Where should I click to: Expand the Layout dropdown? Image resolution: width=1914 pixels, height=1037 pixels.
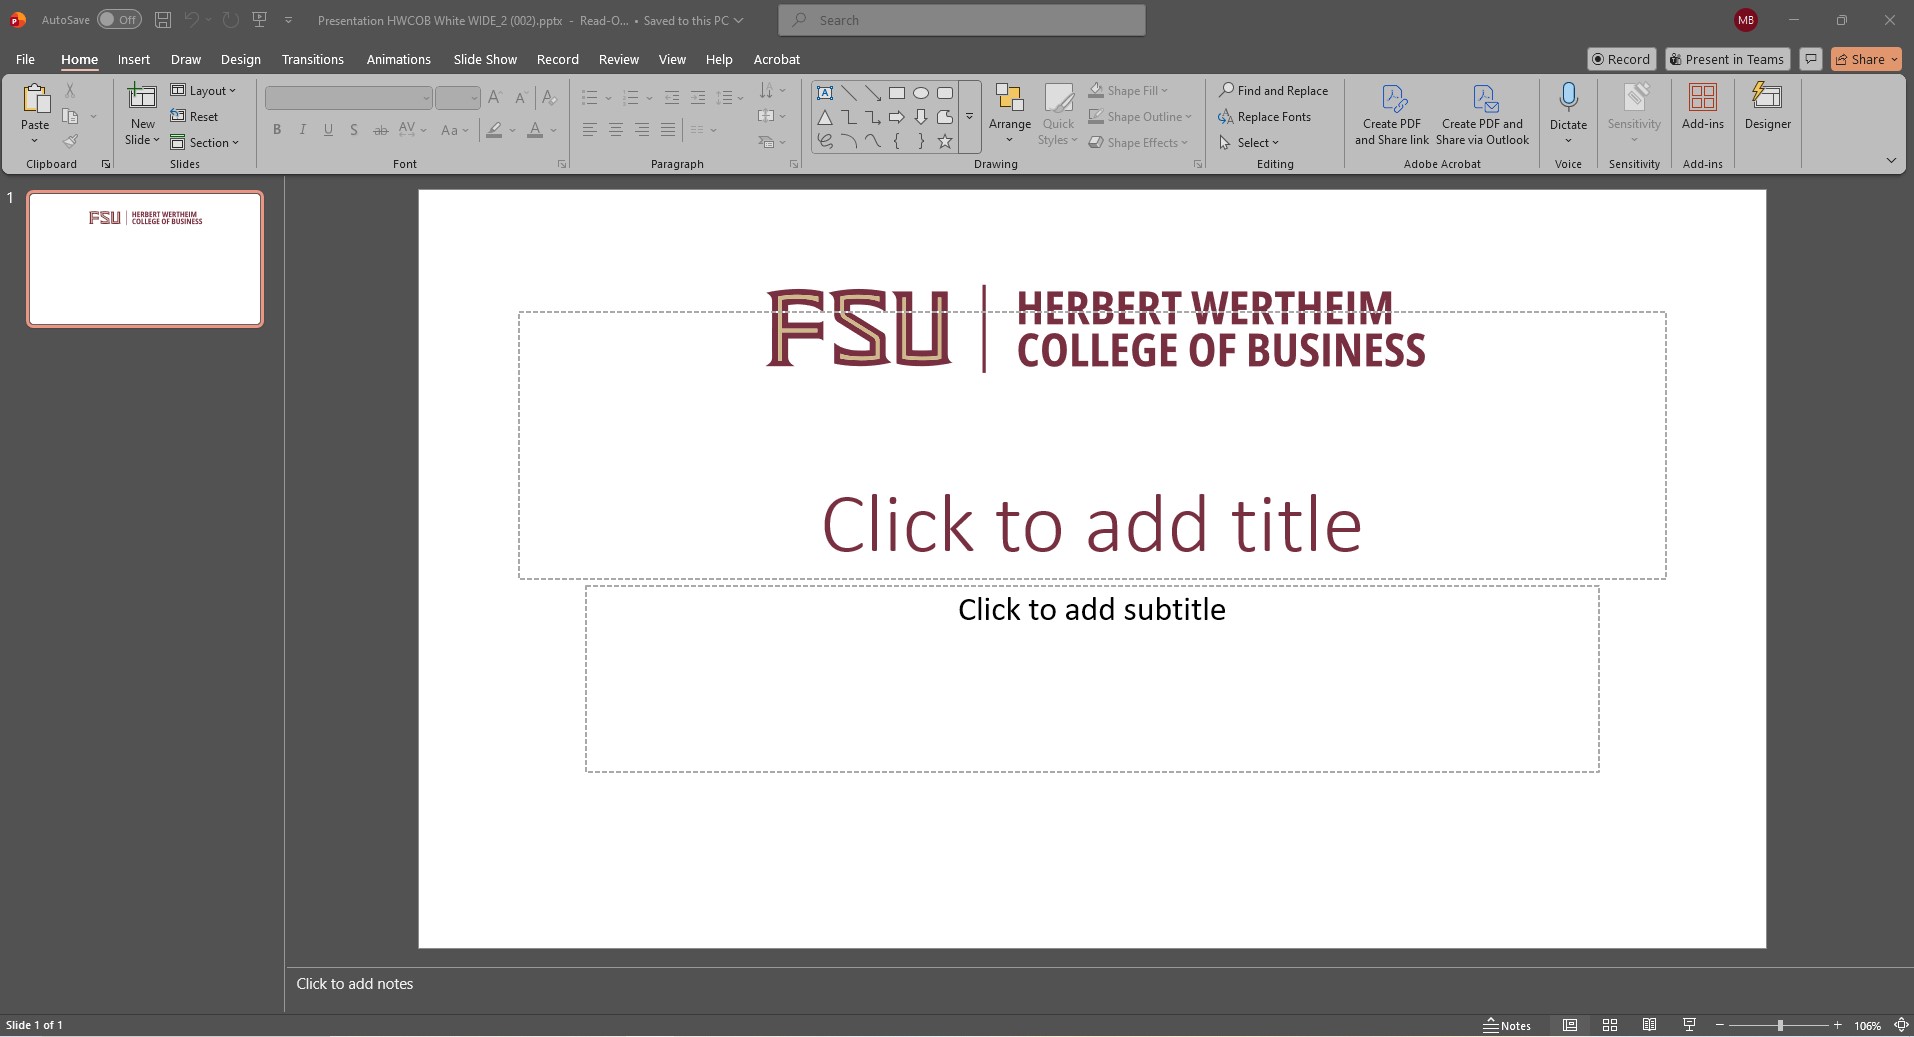(204, 91)
